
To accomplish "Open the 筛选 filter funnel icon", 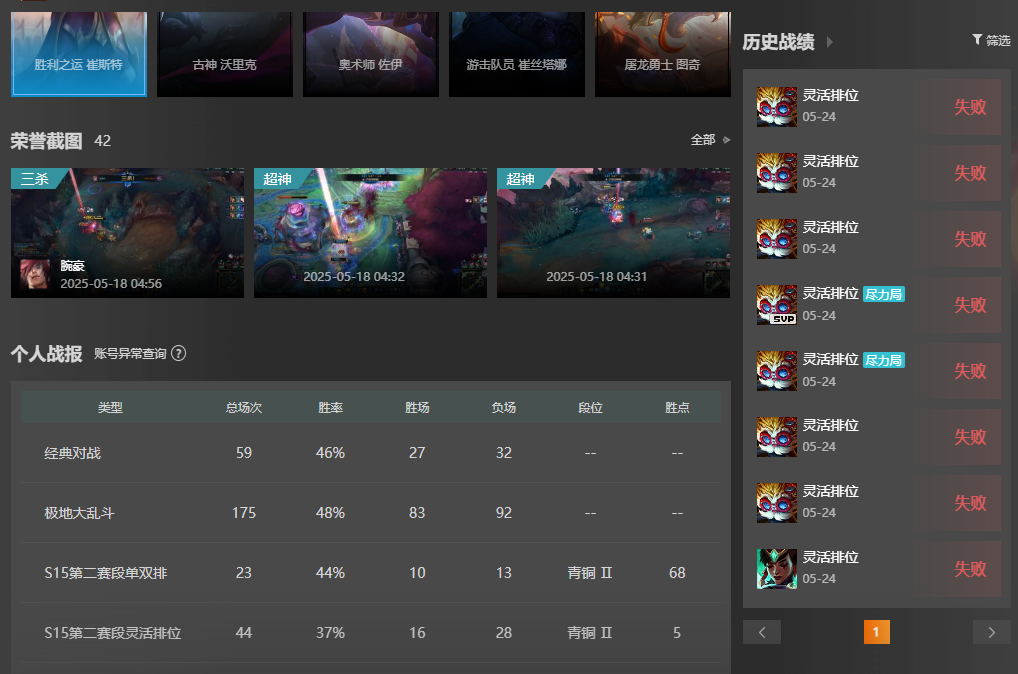I will (976, 40).
